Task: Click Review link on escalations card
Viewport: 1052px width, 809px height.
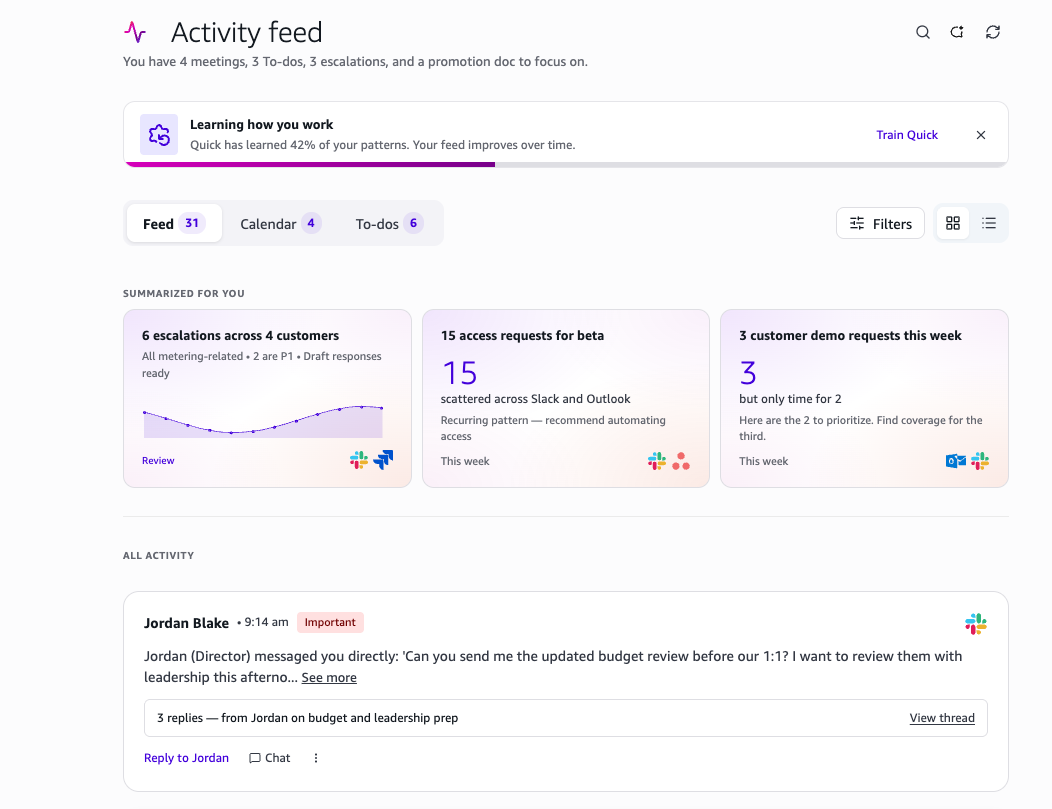Action: 158,461
